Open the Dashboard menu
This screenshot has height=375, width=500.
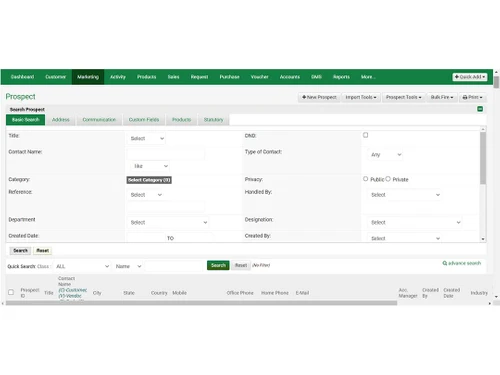pyautogui.click(x=22, y=77)
